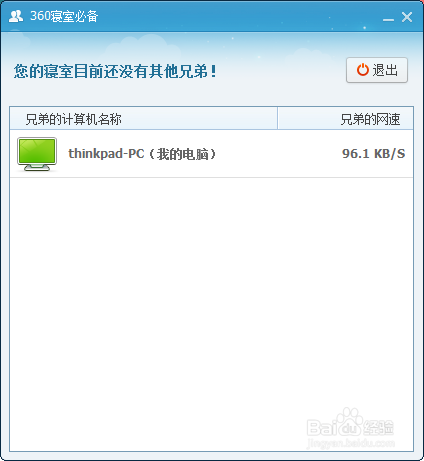Select the thinkpad-PC（我的电脑）row name
The height and width of the screenshot is (461, 424).
point(142,154)
